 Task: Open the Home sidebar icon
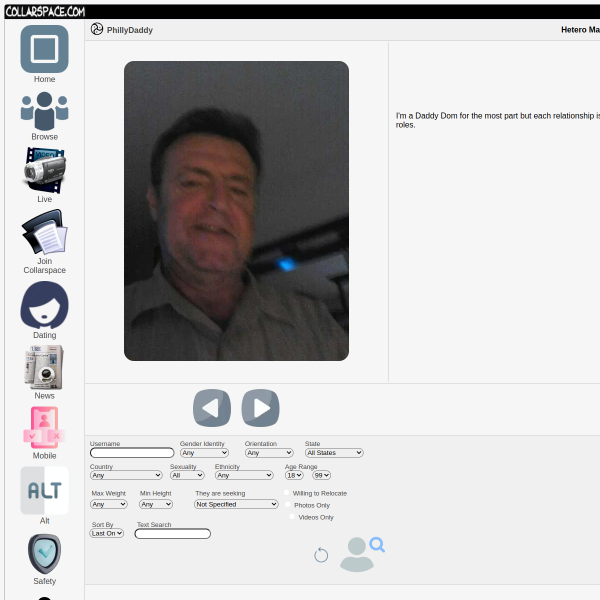coord(44,49)
